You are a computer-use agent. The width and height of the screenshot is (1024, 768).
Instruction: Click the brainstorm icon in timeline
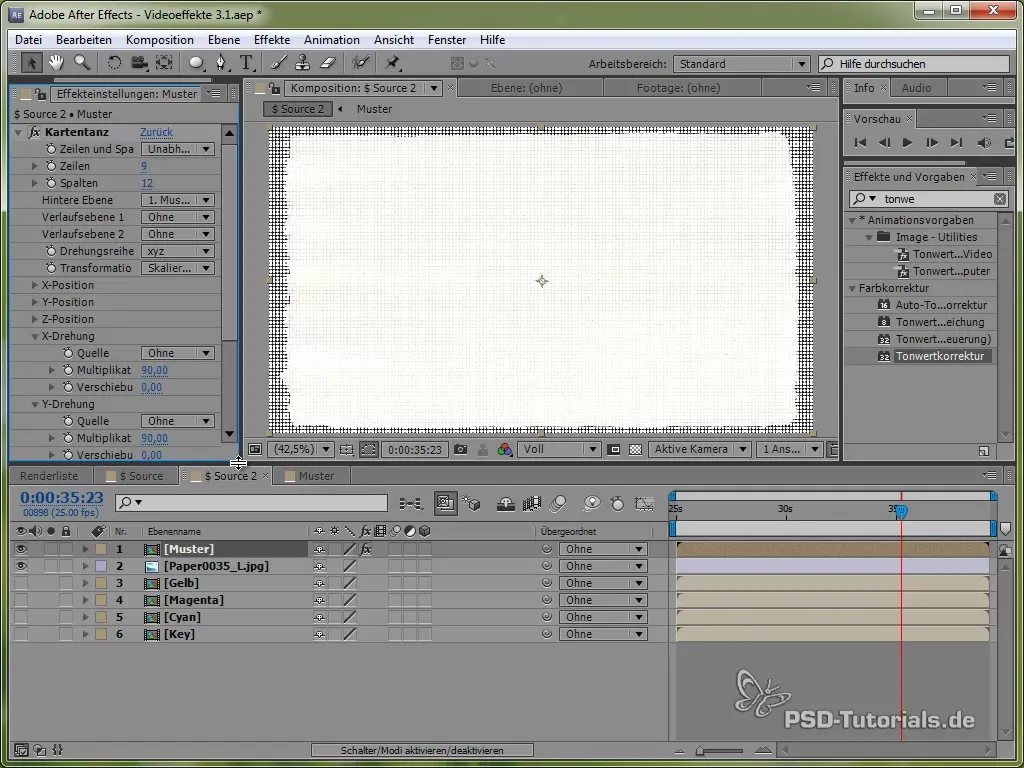592,504
